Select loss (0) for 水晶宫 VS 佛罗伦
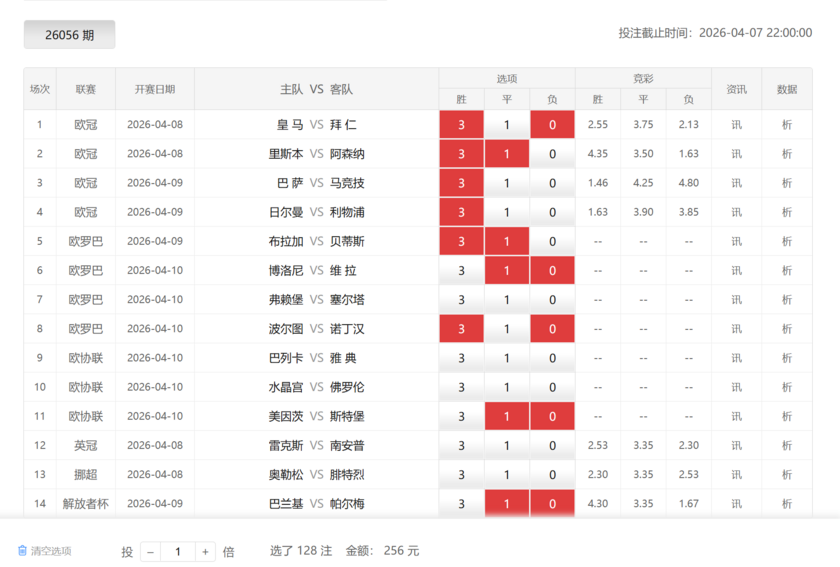 552,387
